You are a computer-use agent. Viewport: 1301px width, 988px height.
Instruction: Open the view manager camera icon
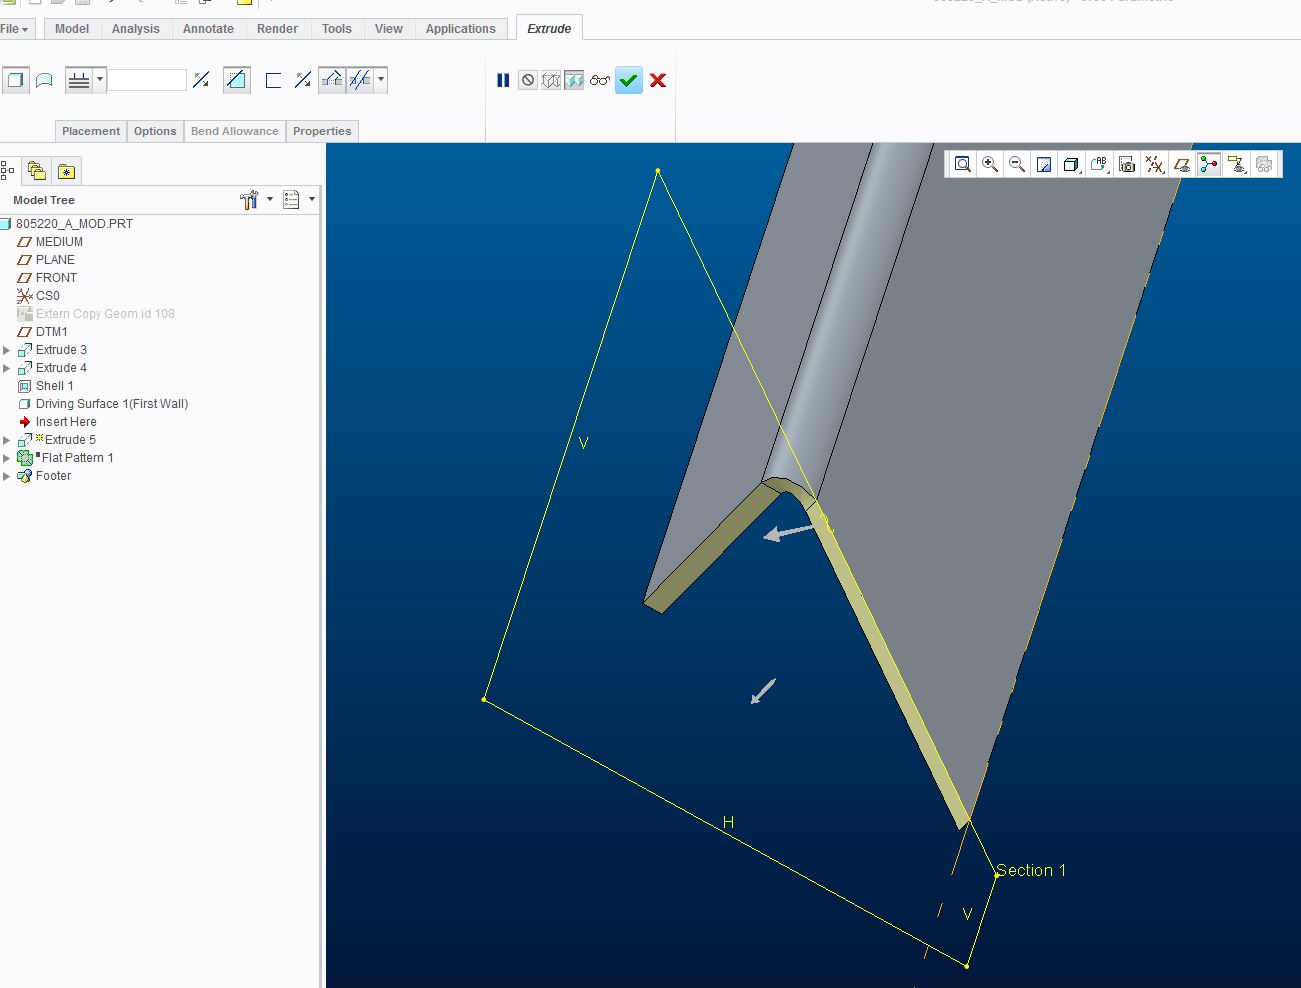pos(1127,164)
